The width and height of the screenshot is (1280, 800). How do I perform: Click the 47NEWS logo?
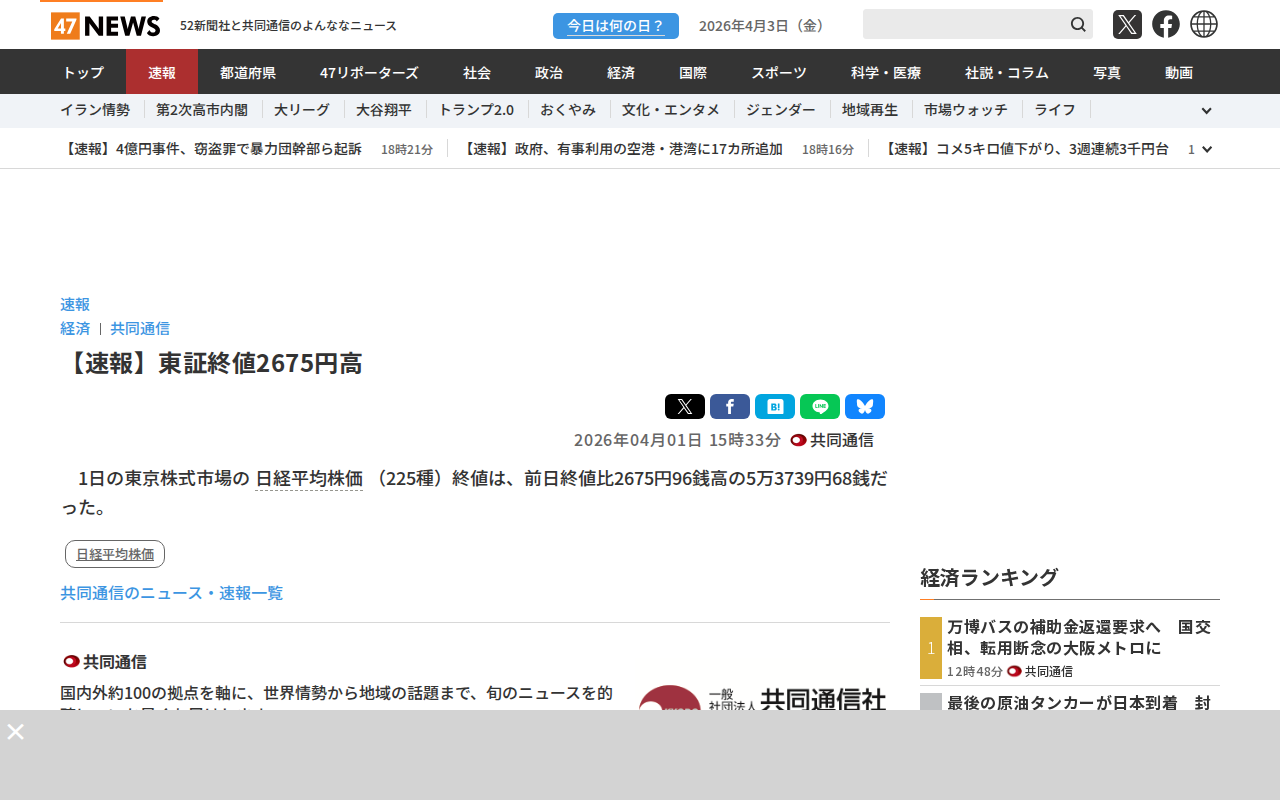105,25
